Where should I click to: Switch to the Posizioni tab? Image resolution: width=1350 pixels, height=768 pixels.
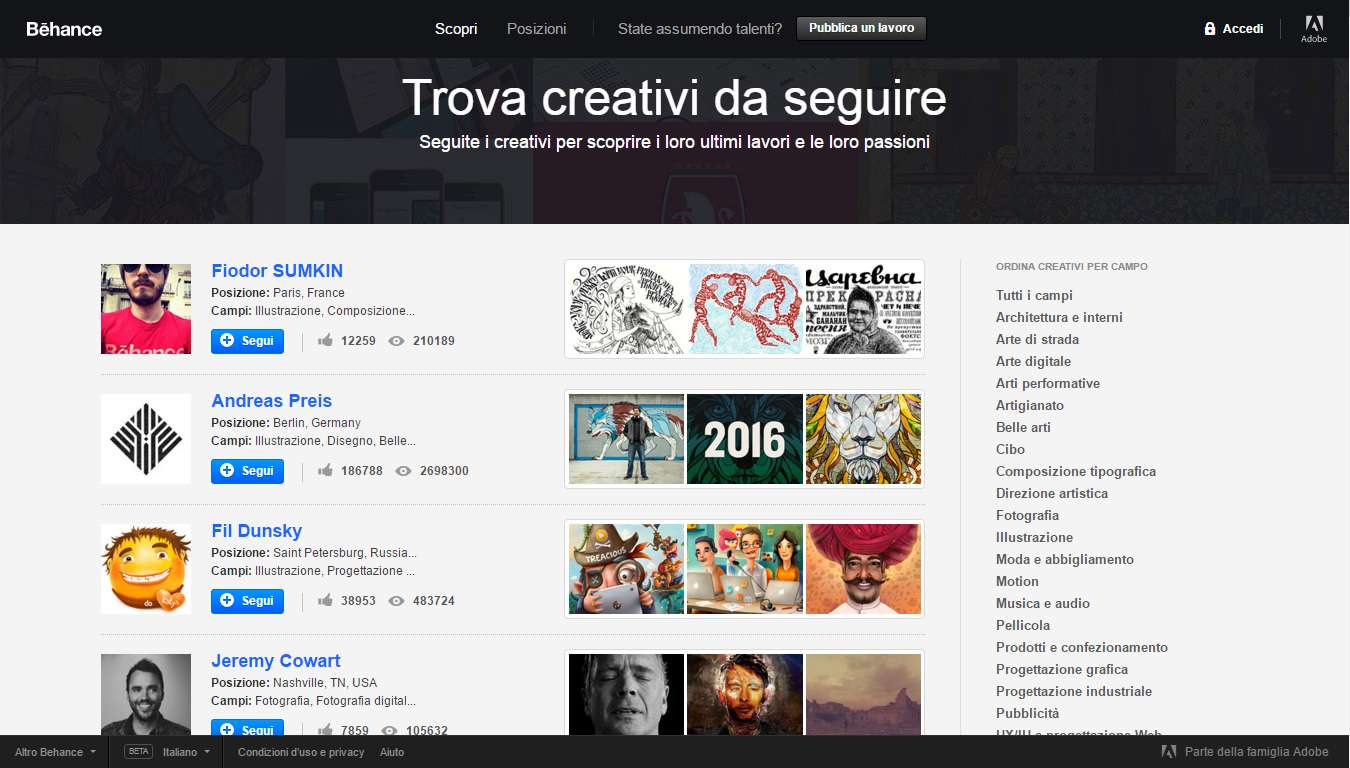536,29
